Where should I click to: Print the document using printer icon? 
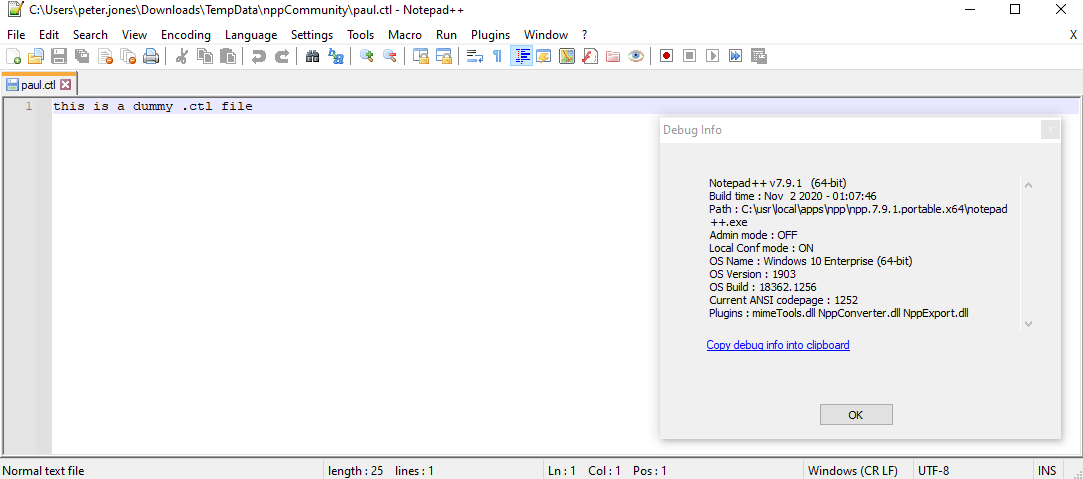[x=151, y=57]
